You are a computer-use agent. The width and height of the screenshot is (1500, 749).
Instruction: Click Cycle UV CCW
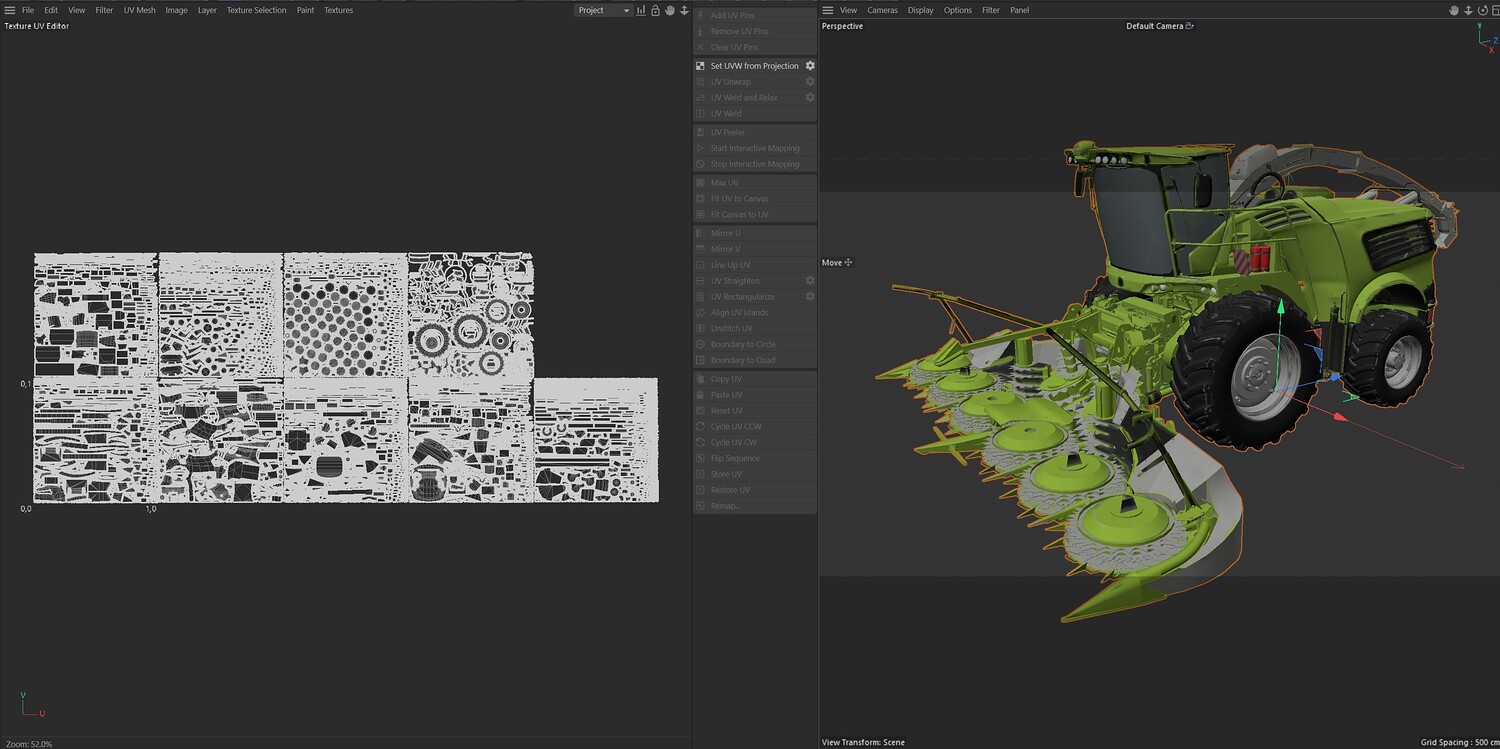(x=755, y=427)
